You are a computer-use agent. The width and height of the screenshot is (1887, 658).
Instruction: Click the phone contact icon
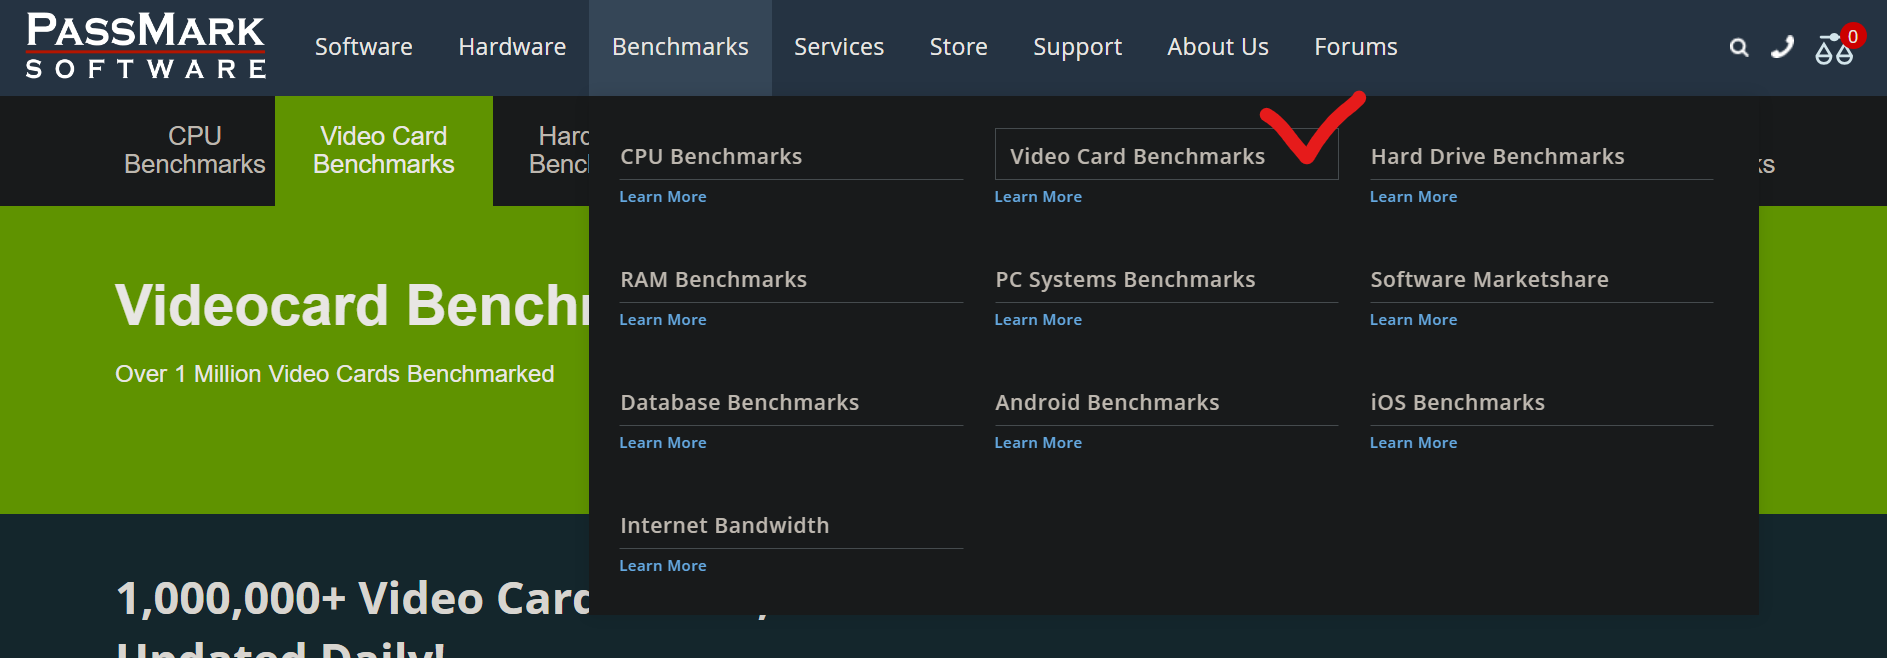[1782, 47]
